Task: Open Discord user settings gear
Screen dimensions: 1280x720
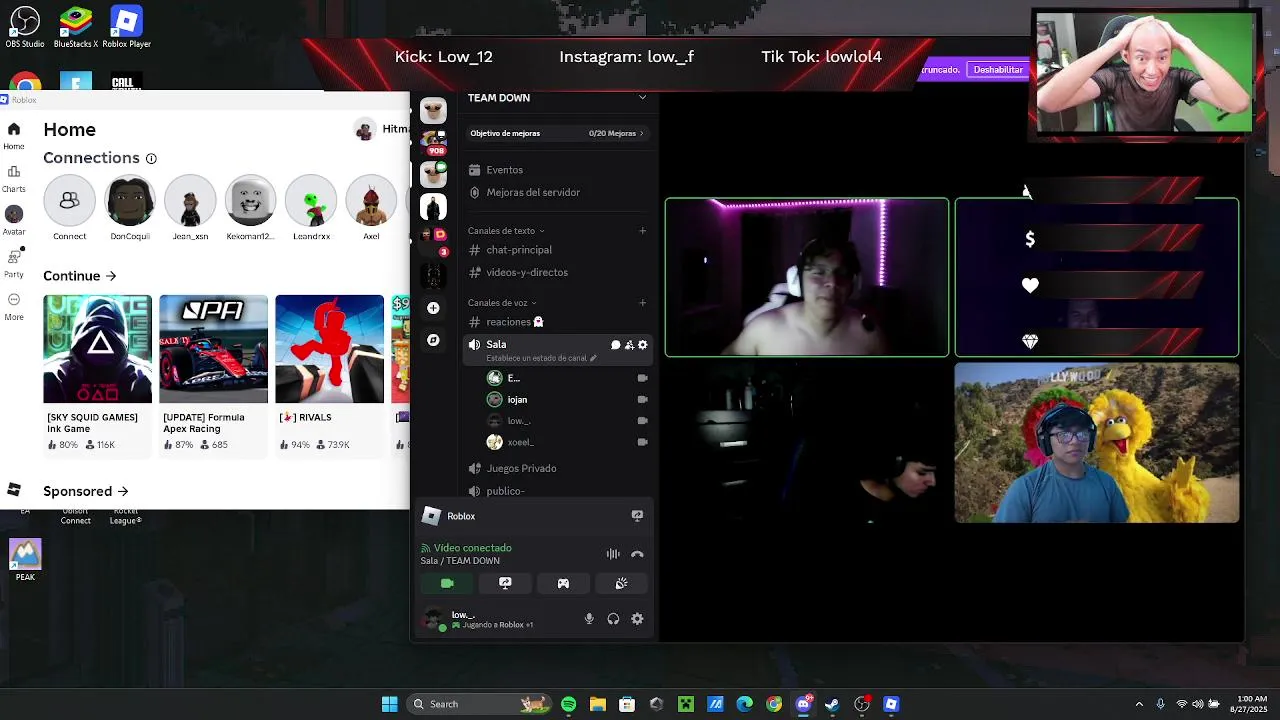Action: (x=637, y=619)
